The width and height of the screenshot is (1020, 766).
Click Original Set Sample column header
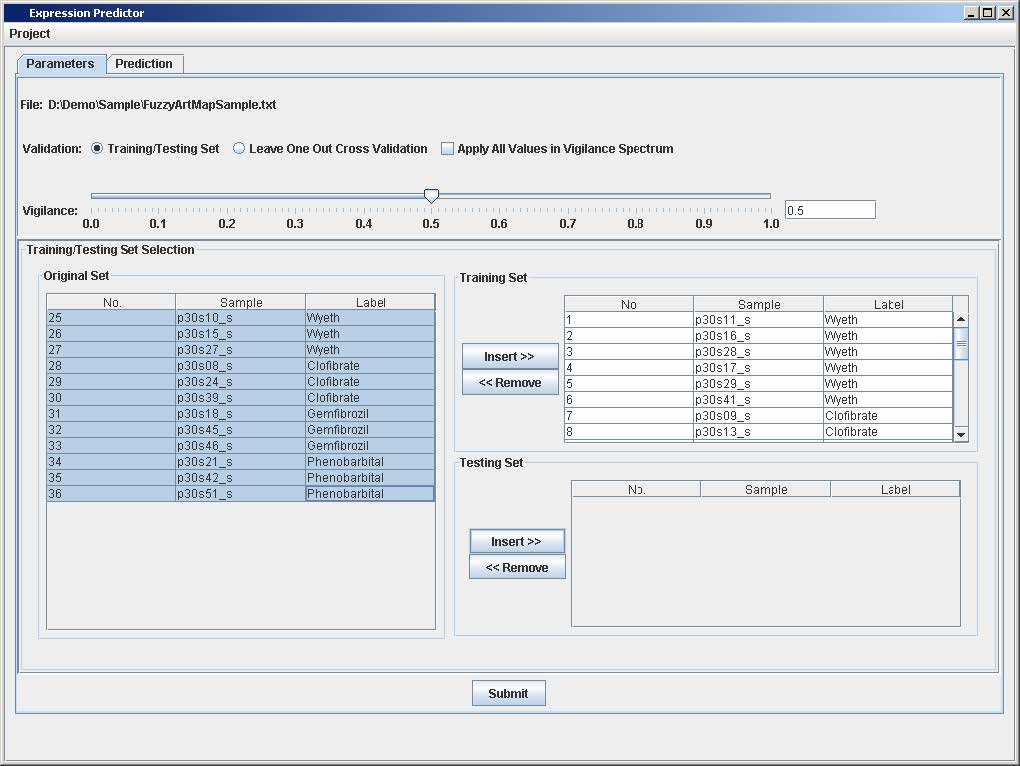click(x=241, y=302)
